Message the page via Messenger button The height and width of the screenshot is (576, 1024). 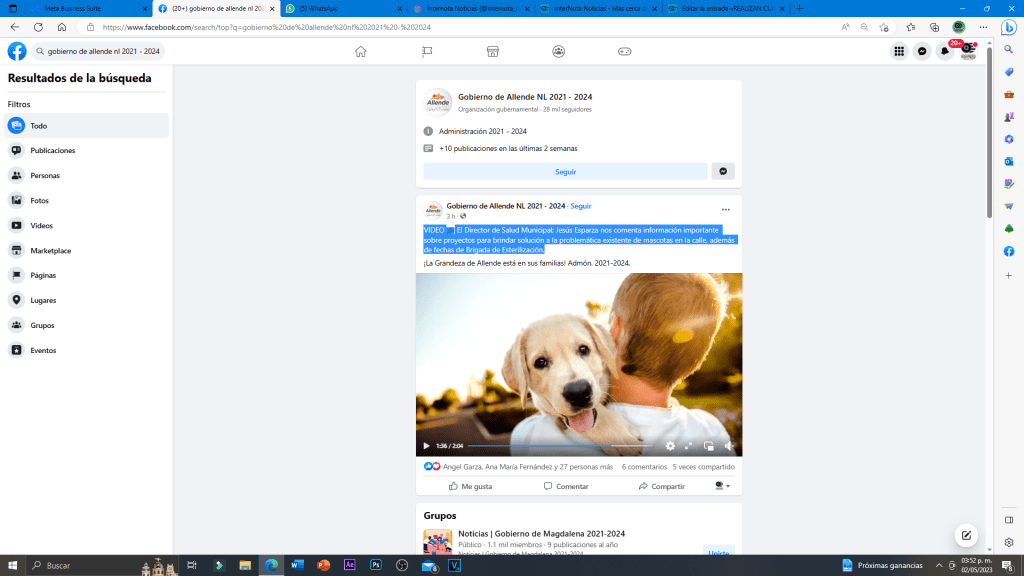(724, 171)
